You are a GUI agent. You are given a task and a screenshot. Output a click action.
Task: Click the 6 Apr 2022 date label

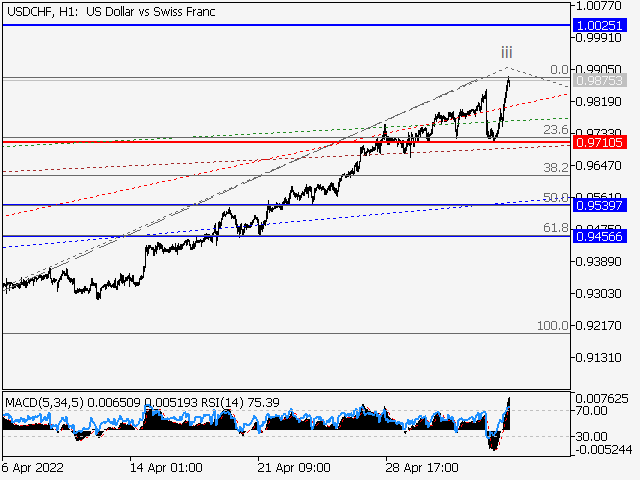[x=33, y=467]
